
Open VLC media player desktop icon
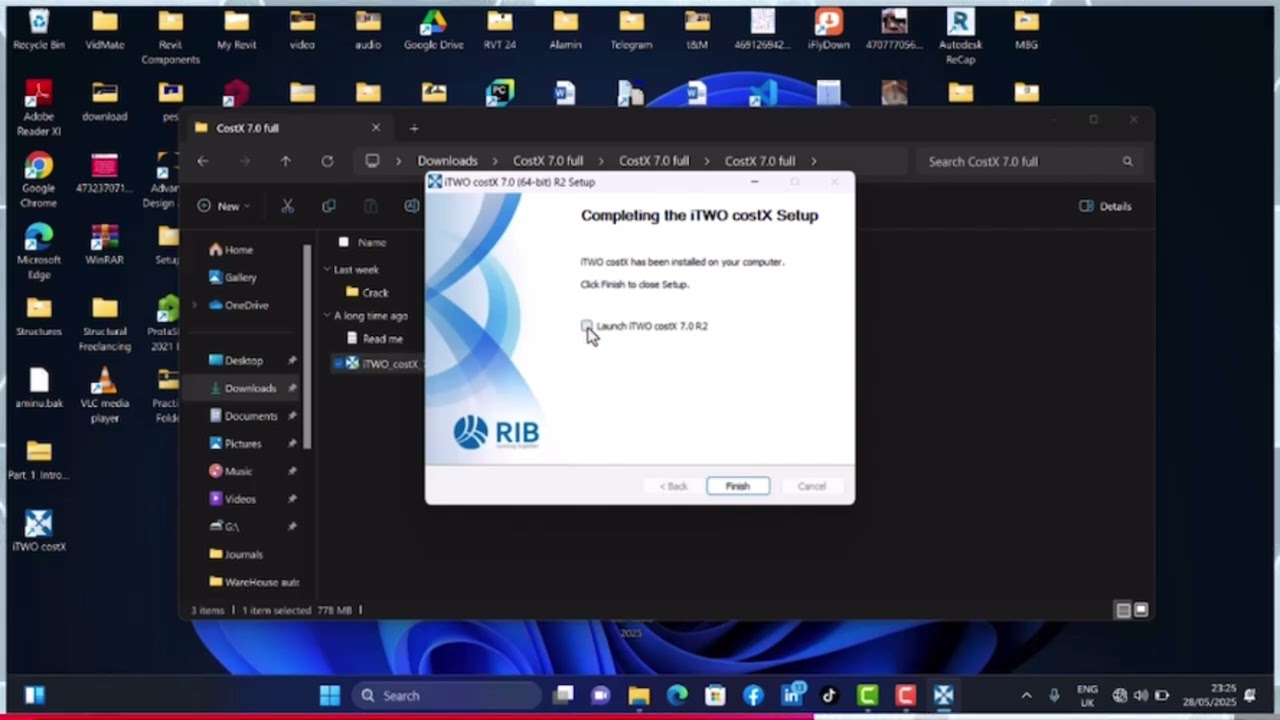[104, 395]
